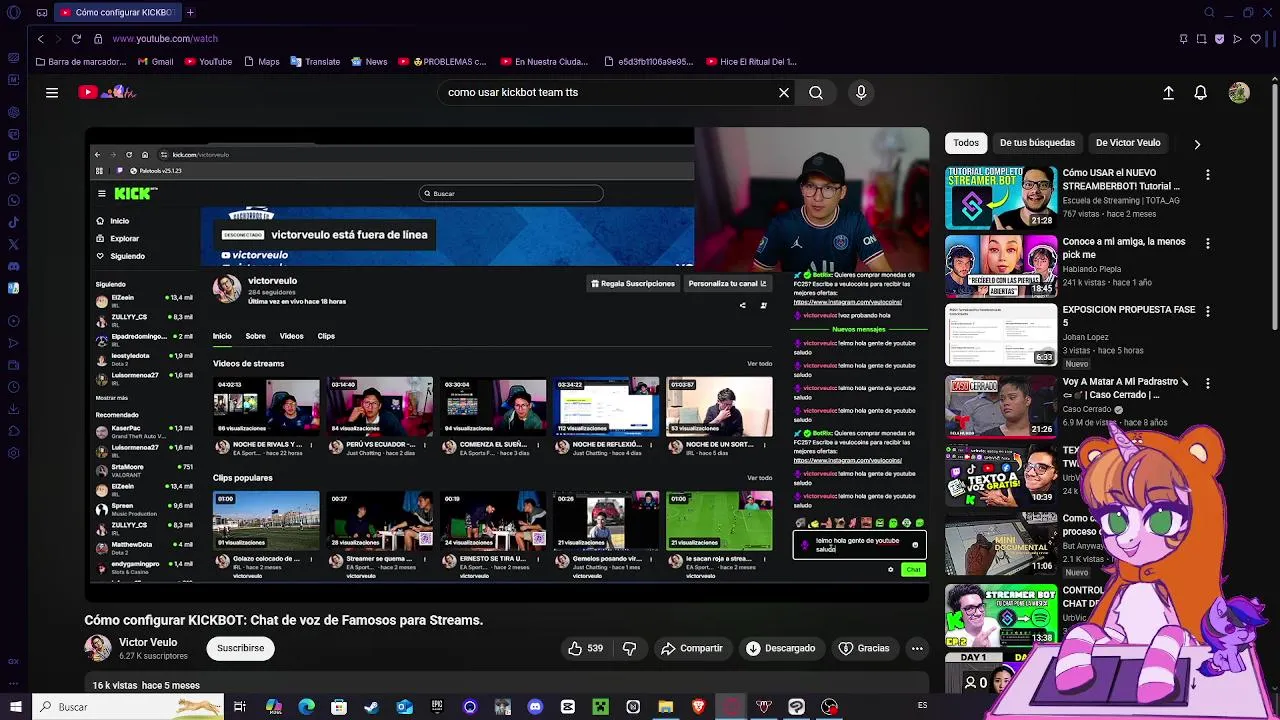Subscribe to Victor Veulo with Suscribirse
Screen dimensions: 1280x720
[241, 648]
